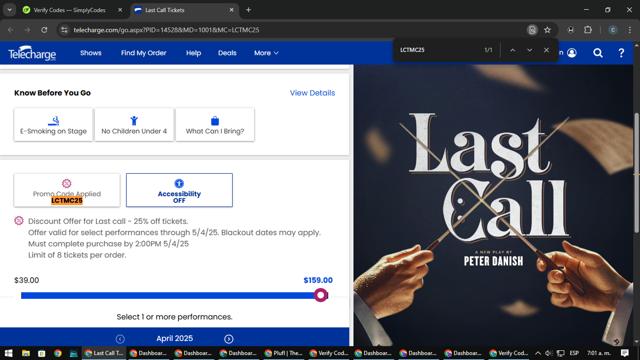The height and width of the screenshot is (360, 640).
Task: Click the browser forward arrow
Action: [x=27, y=30]
